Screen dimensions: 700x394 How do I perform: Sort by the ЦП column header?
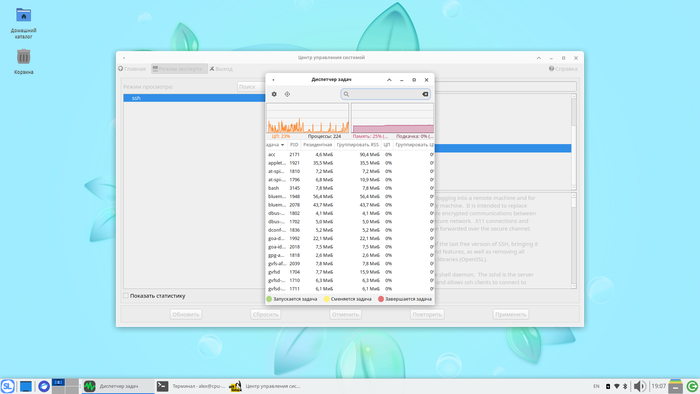pyautogui.click(x=387, y=145)
